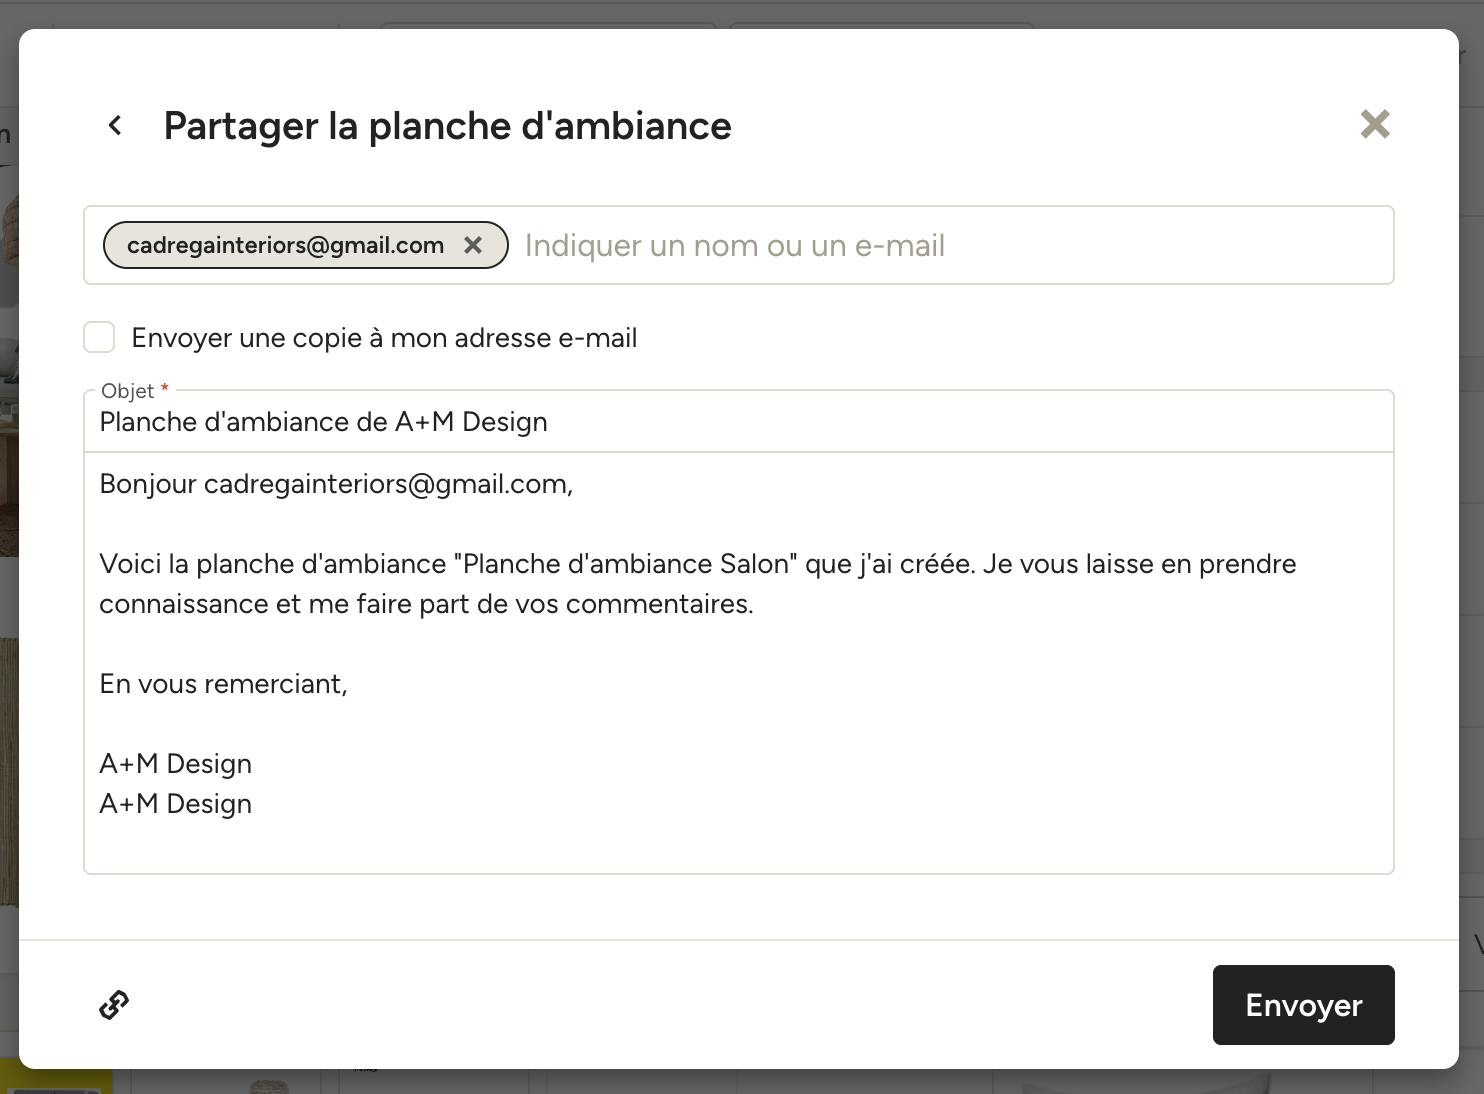Image resolution: width=1484 pixels, height=1094 pixels.
Task: Enable the send-a-copy-to-my-email checkbox
Action: [99, 337]
